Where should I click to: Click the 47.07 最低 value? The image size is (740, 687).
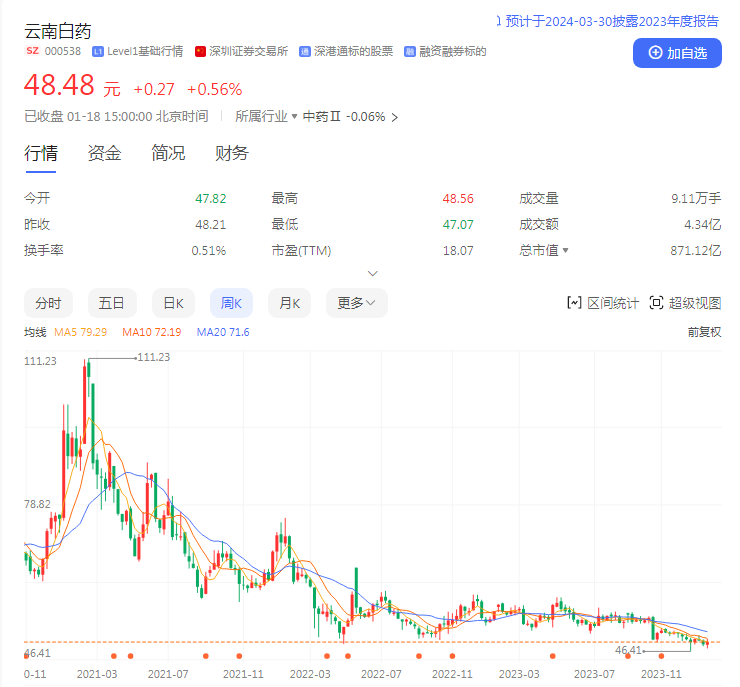458,225
